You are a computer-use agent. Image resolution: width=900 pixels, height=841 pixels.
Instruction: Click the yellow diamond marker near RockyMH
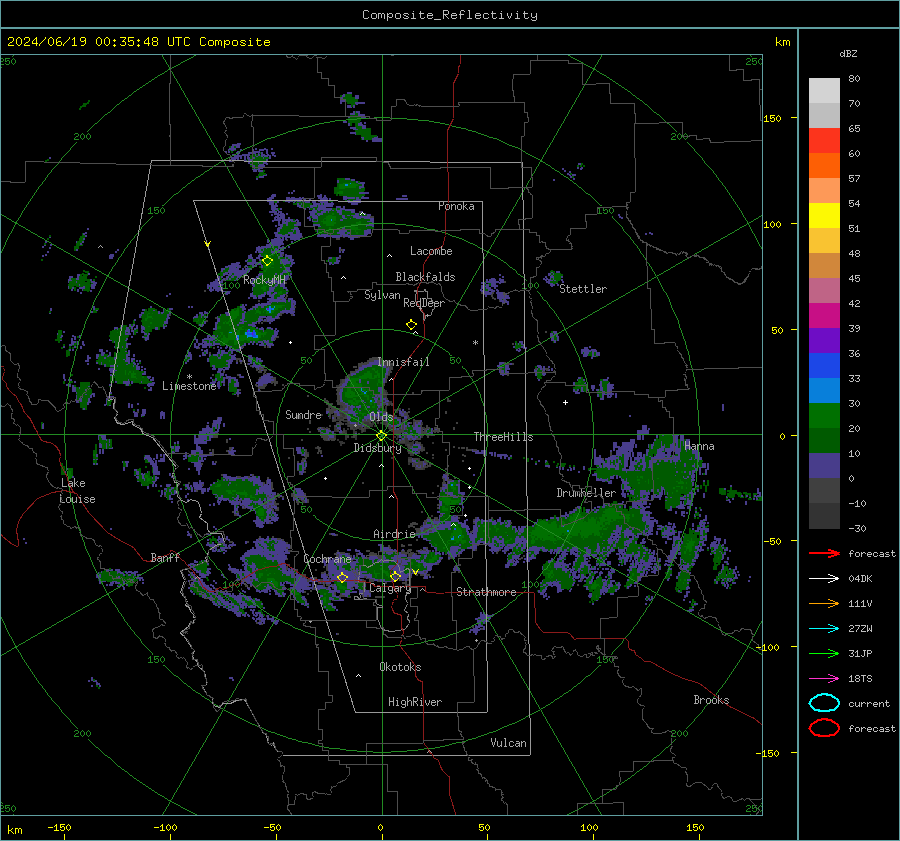[x=267, y=261]
